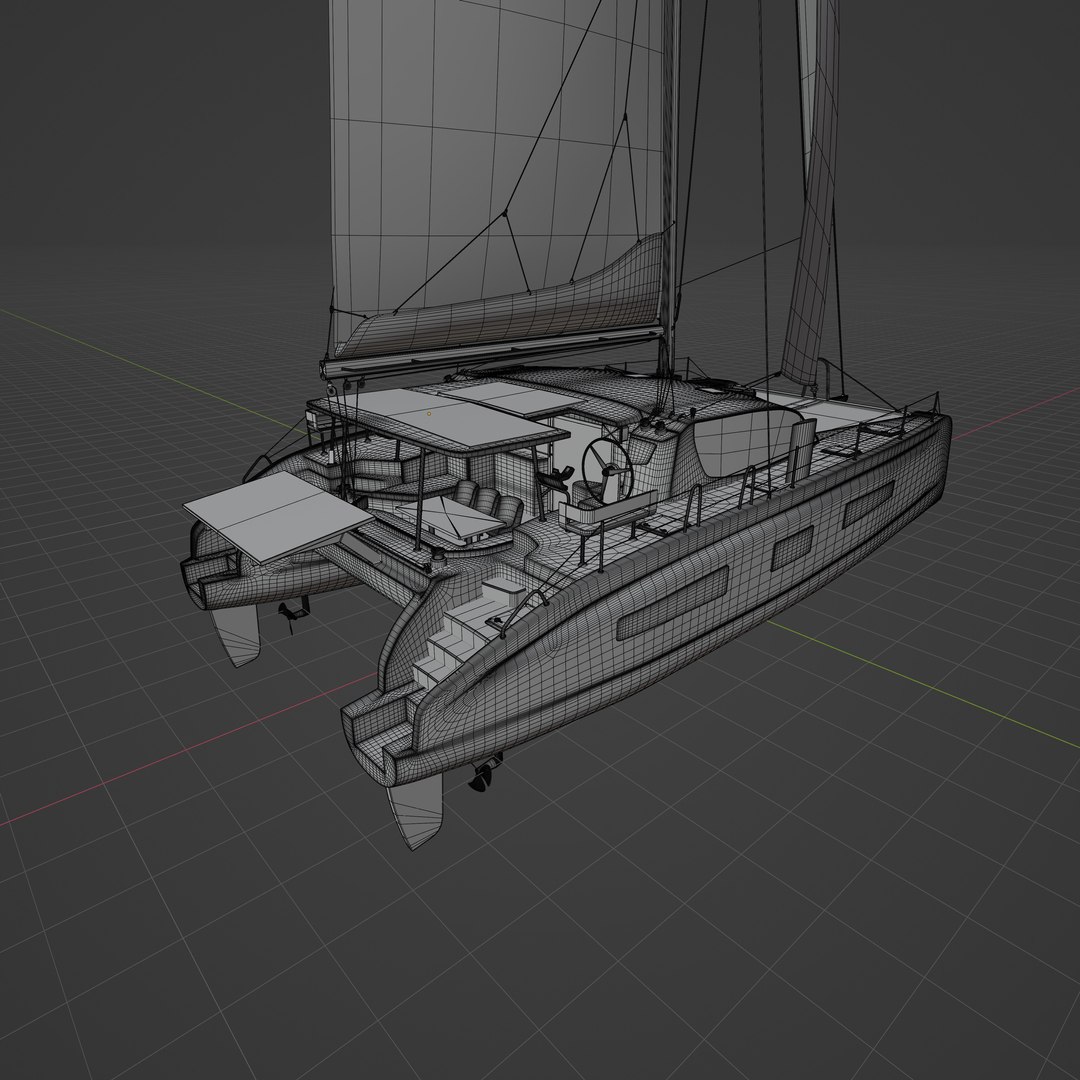Image resolution: width=1080 pixels, height=1080 pixels.
Task: Select the cockpit table under the hardtop
Action: 450,518
